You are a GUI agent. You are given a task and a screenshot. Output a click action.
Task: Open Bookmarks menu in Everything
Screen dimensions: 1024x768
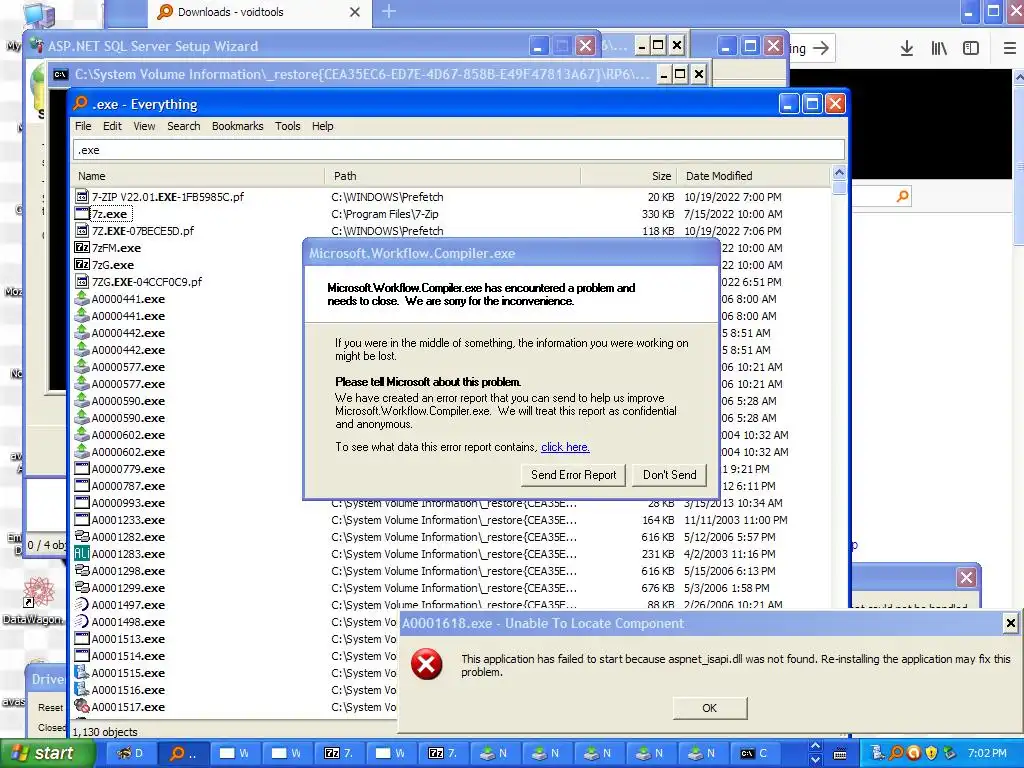[238, 126]
